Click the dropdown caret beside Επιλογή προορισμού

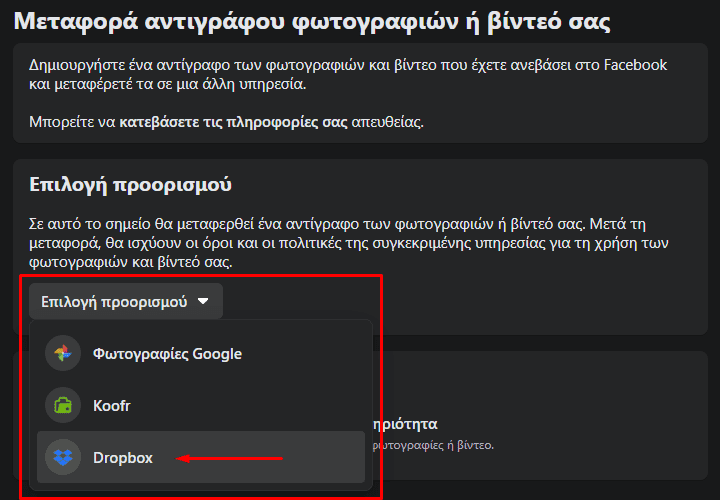pyautogui.click(x=203, y=301)
